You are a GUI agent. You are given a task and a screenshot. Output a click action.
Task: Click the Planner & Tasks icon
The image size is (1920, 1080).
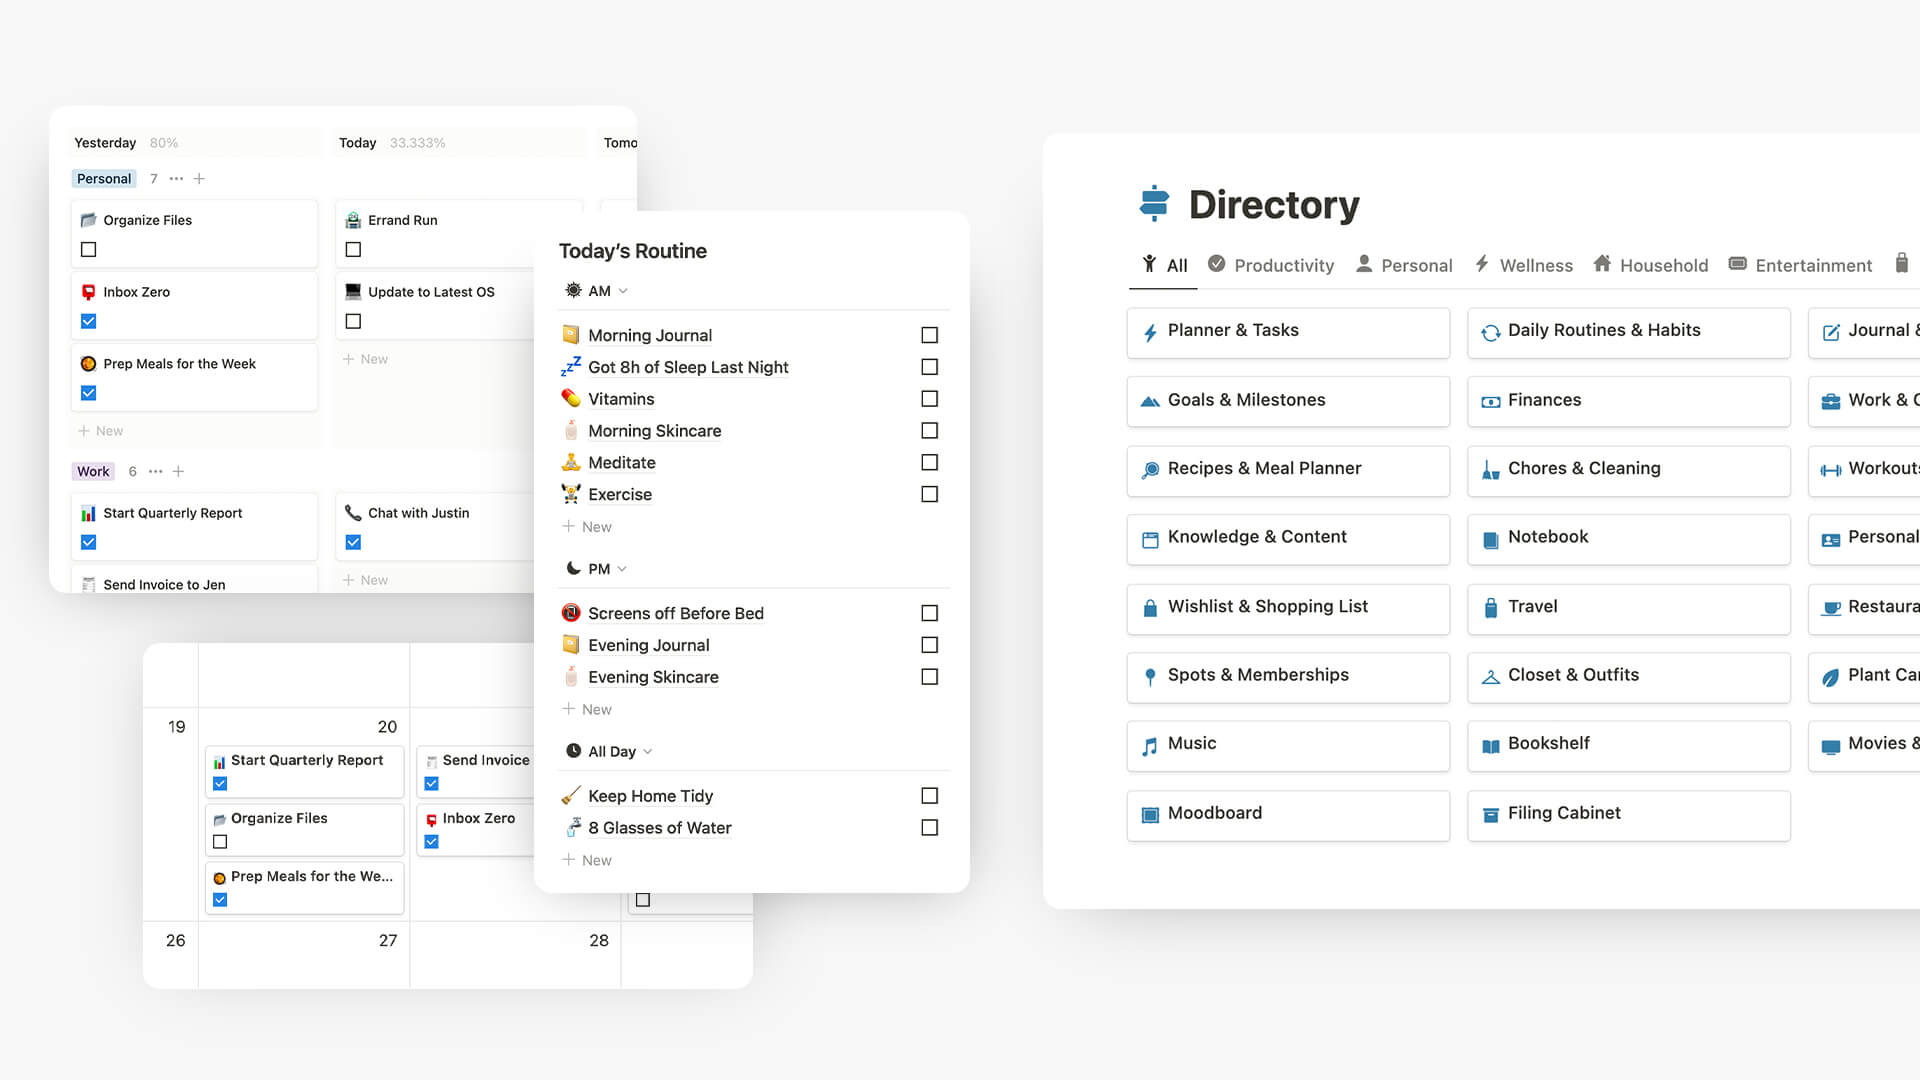[1150, 330]
